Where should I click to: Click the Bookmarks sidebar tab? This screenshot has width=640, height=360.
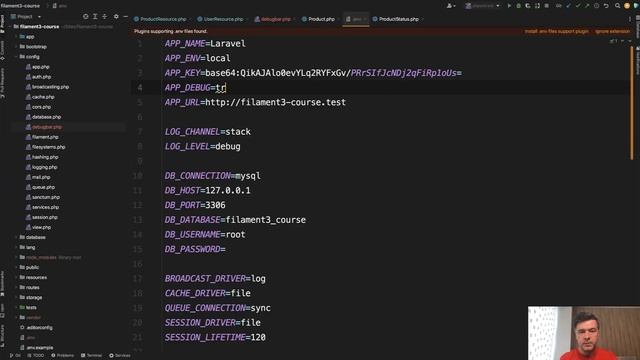pos(2,284)
